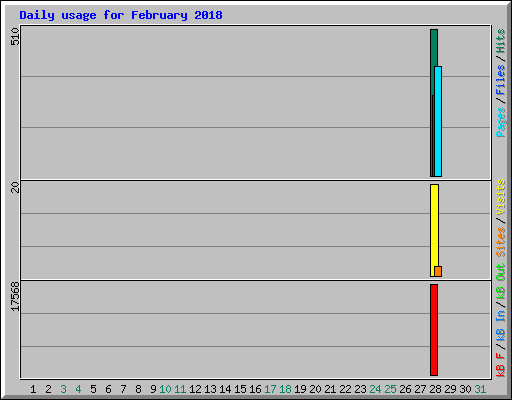
Task: Click day 3 on the x-axis
Action: [63, 389]
